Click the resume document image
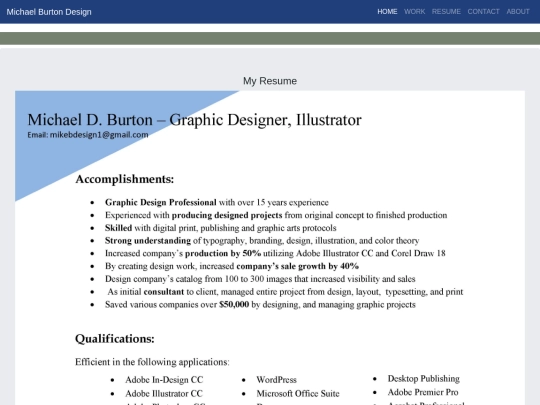The width and height of the screenshot is (540, 405). point(270,248)
